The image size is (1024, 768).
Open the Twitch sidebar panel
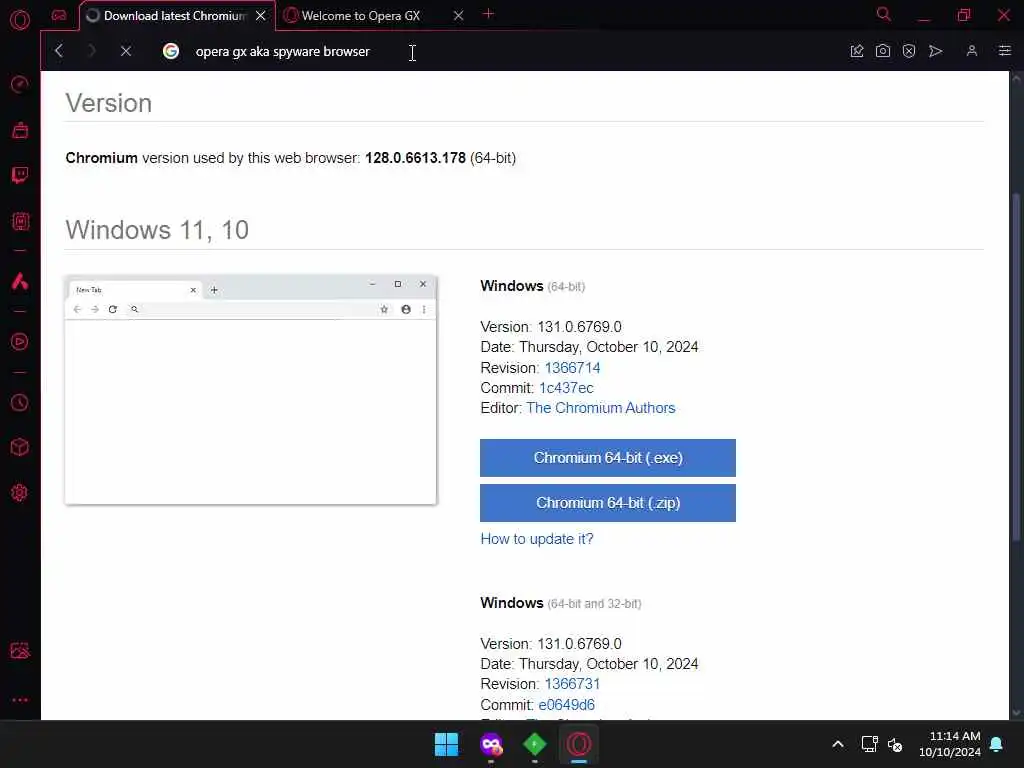tap(20, 175)
